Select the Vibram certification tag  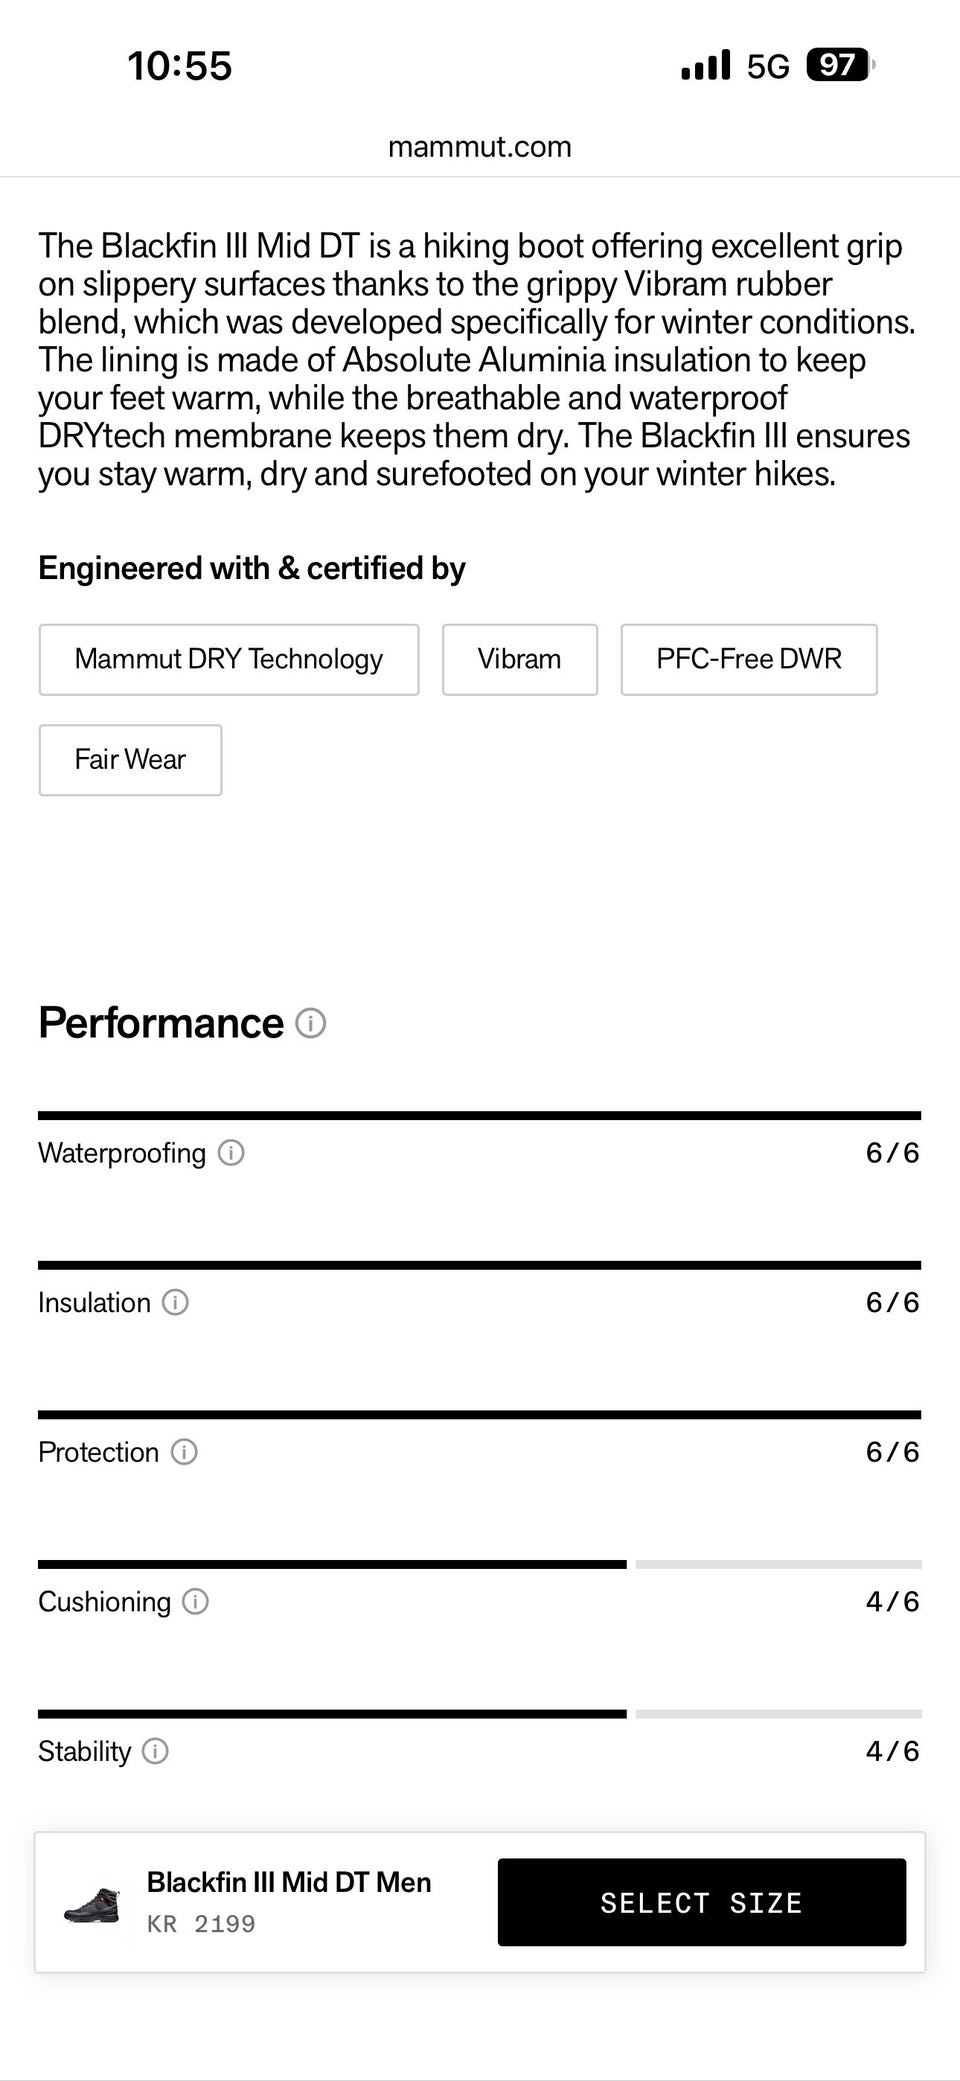[x=519, y=660]
